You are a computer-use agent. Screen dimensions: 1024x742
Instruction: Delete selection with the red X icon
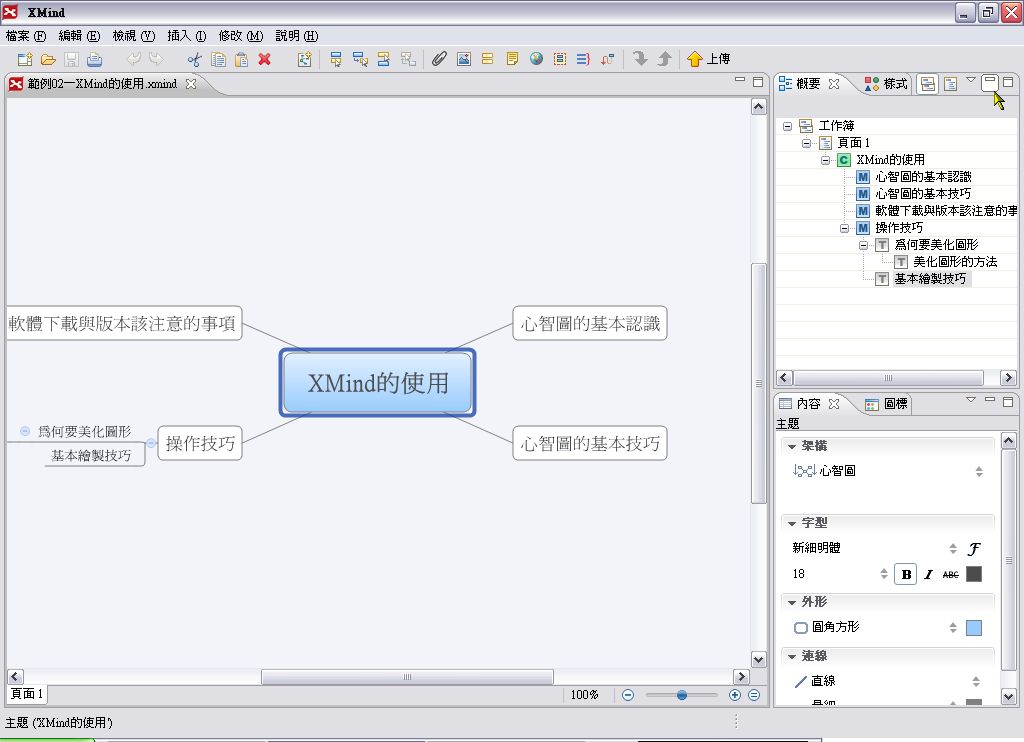click(x=264, y=59)
